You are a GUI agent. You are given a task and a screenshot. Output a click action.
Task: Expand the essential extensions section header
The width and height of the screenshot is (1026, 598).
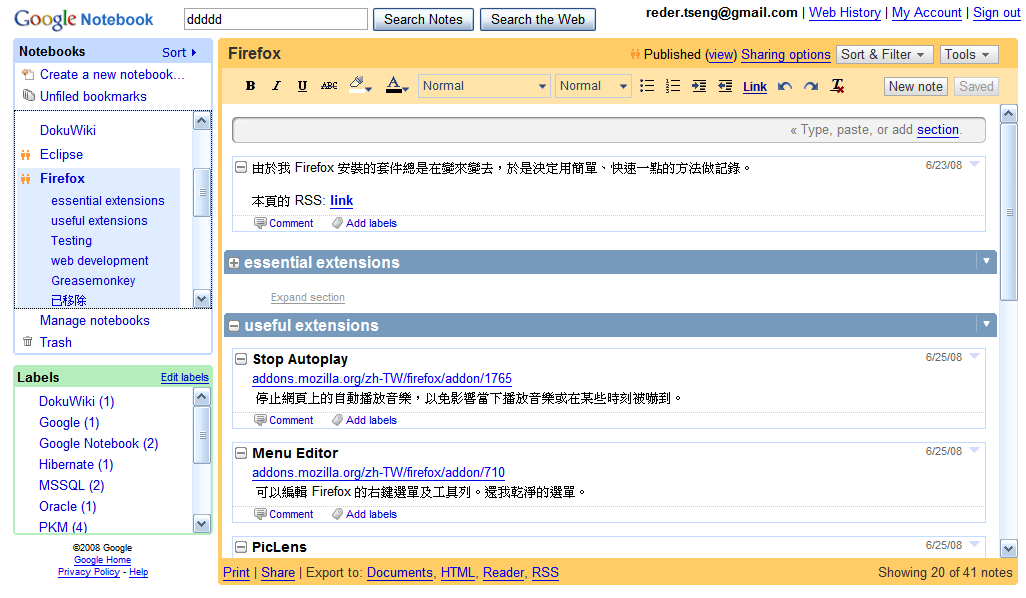pyautogui.click(x=234, y=263)
